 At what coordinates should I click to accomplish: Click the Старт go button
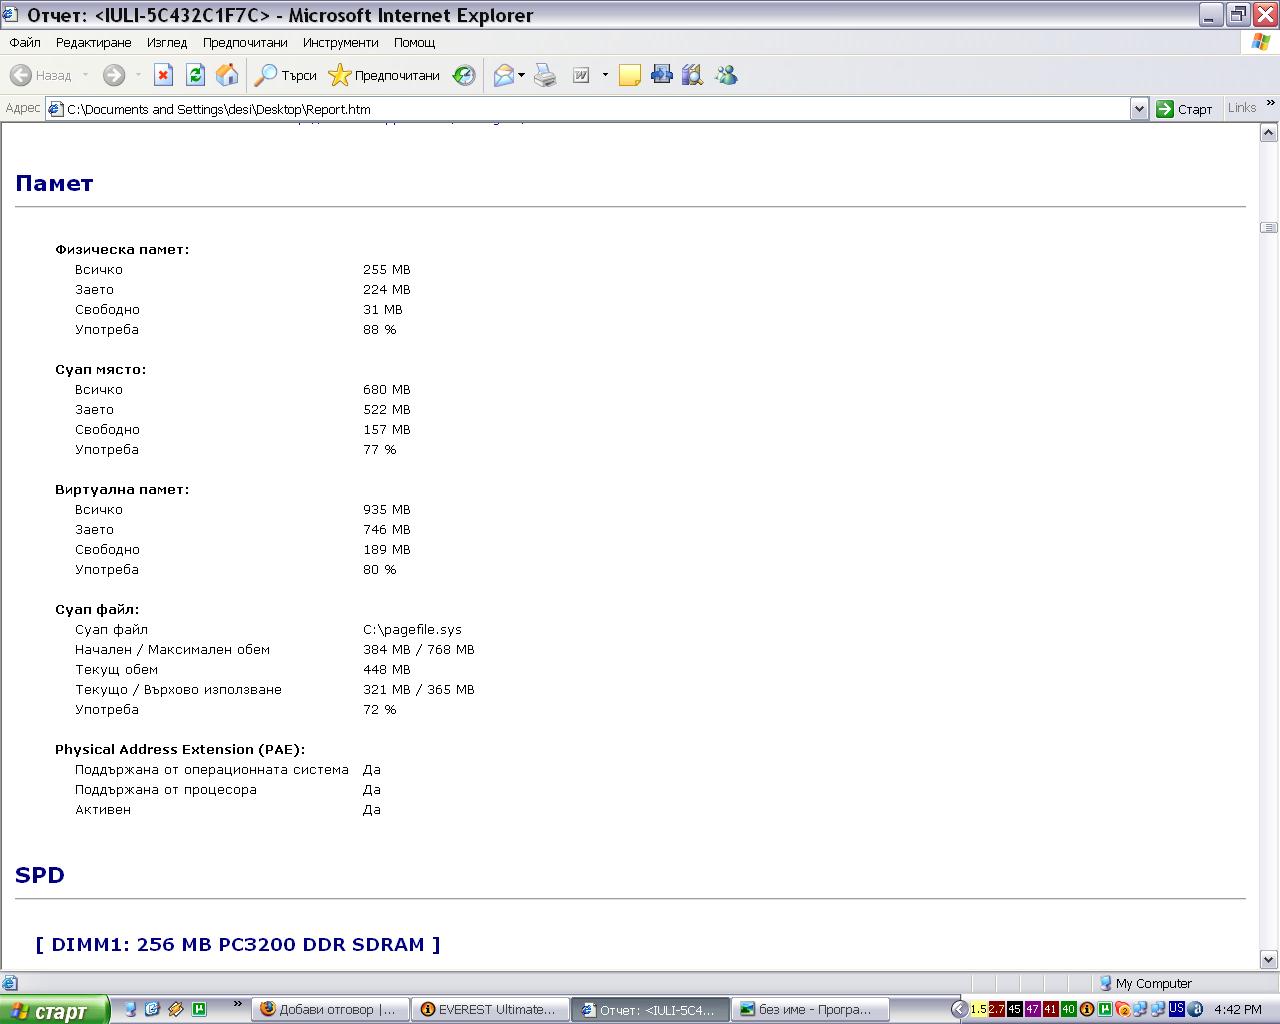click(x=1184, y=109)
